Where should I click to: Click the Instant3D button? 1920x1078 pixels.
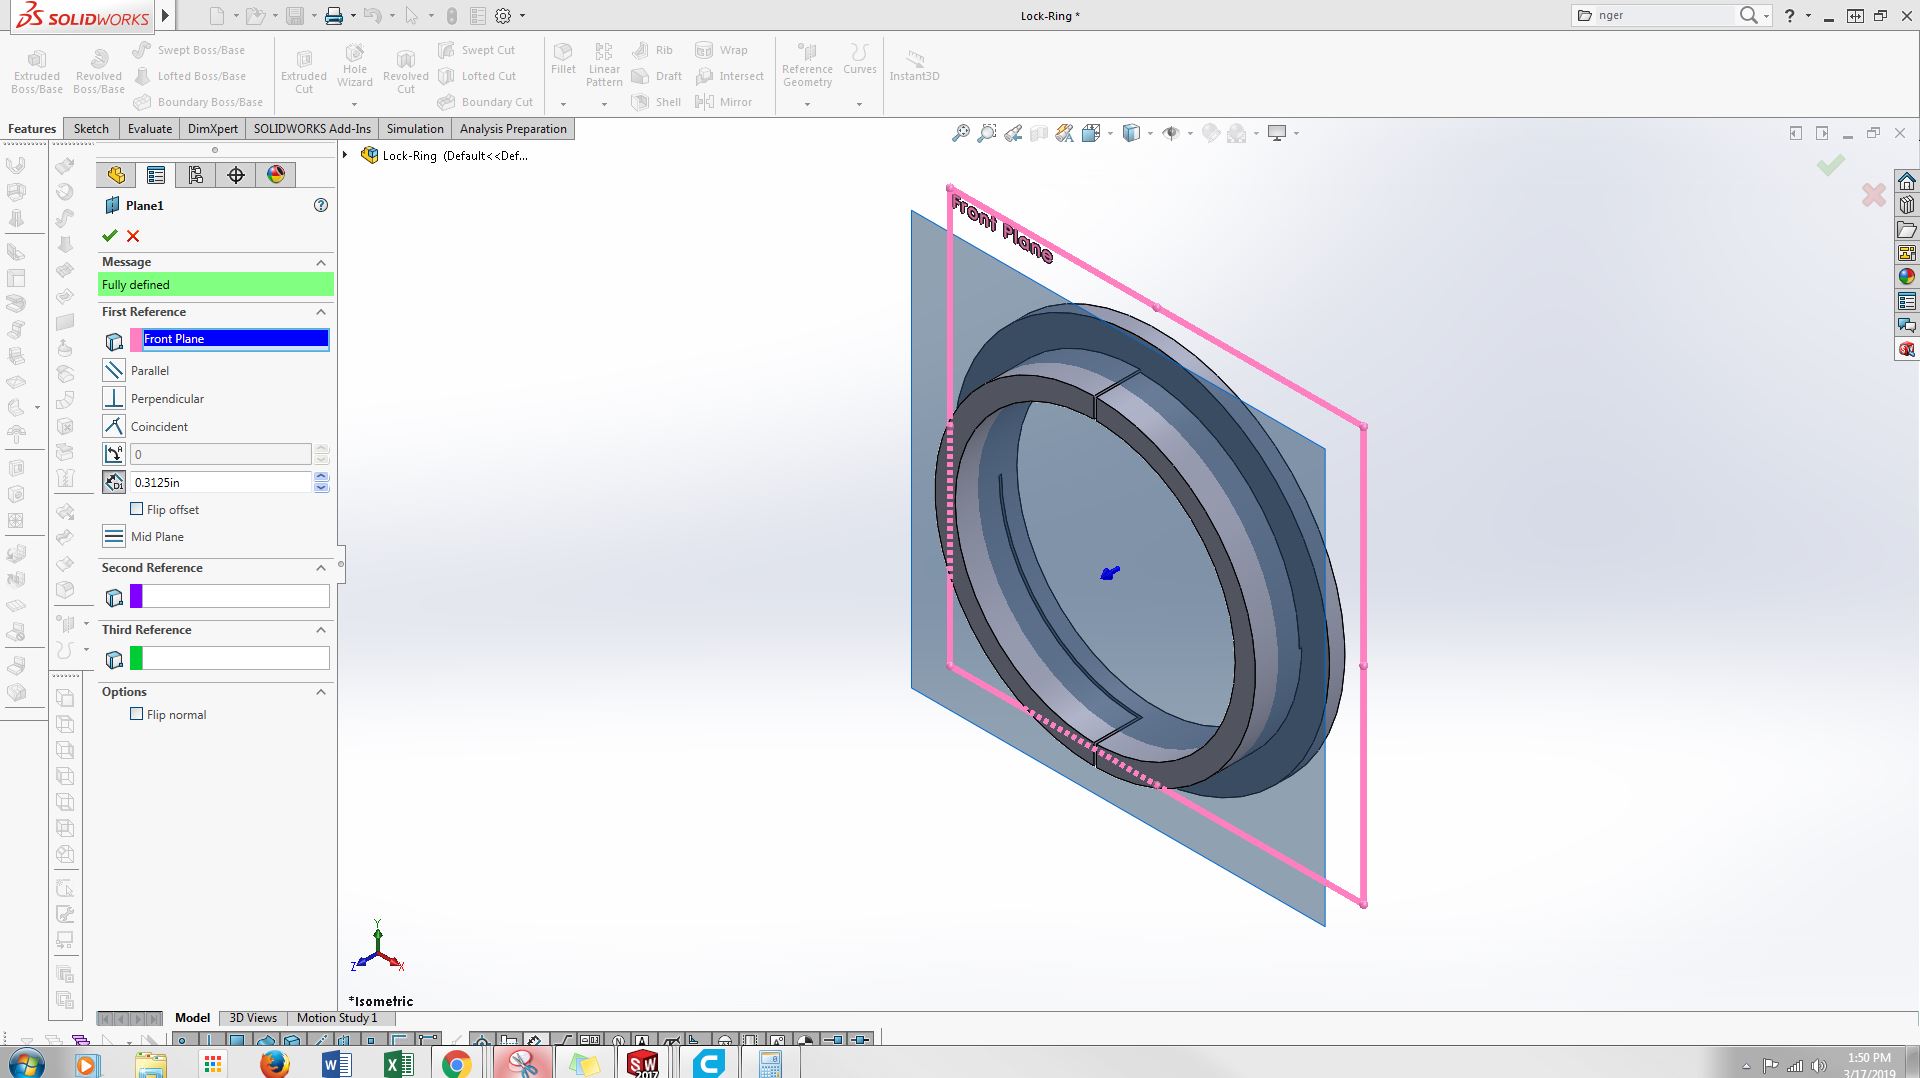tap(914, 66)
